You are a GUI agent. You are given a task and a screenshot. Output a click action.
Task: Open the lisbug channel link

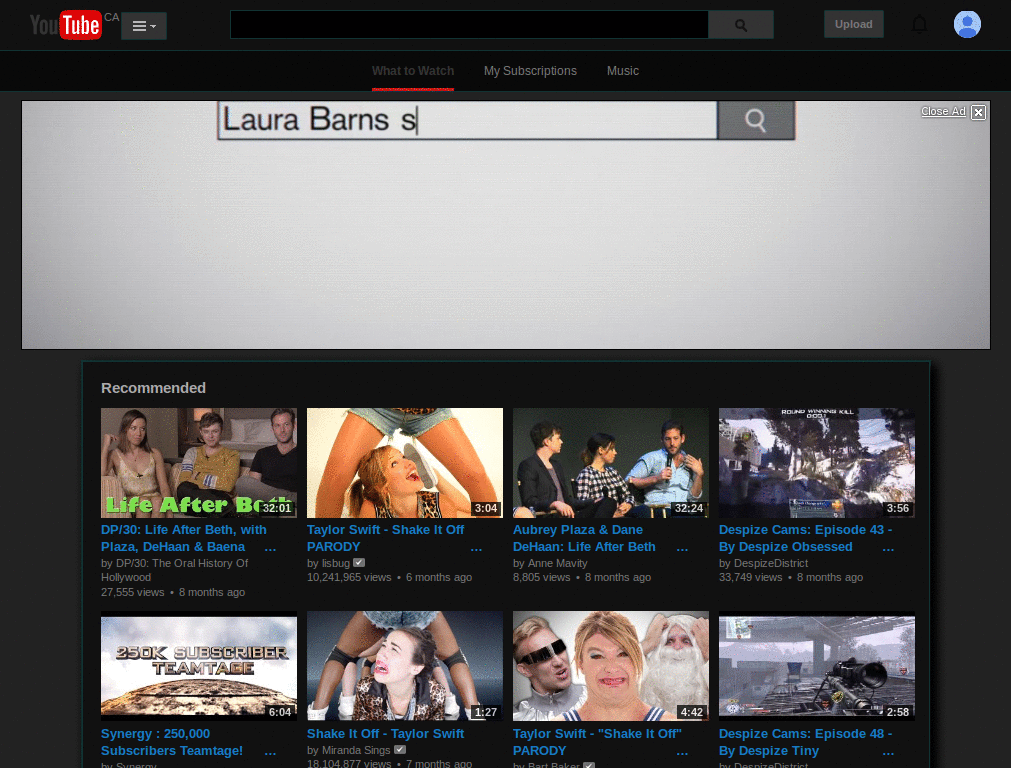[336, 563]
